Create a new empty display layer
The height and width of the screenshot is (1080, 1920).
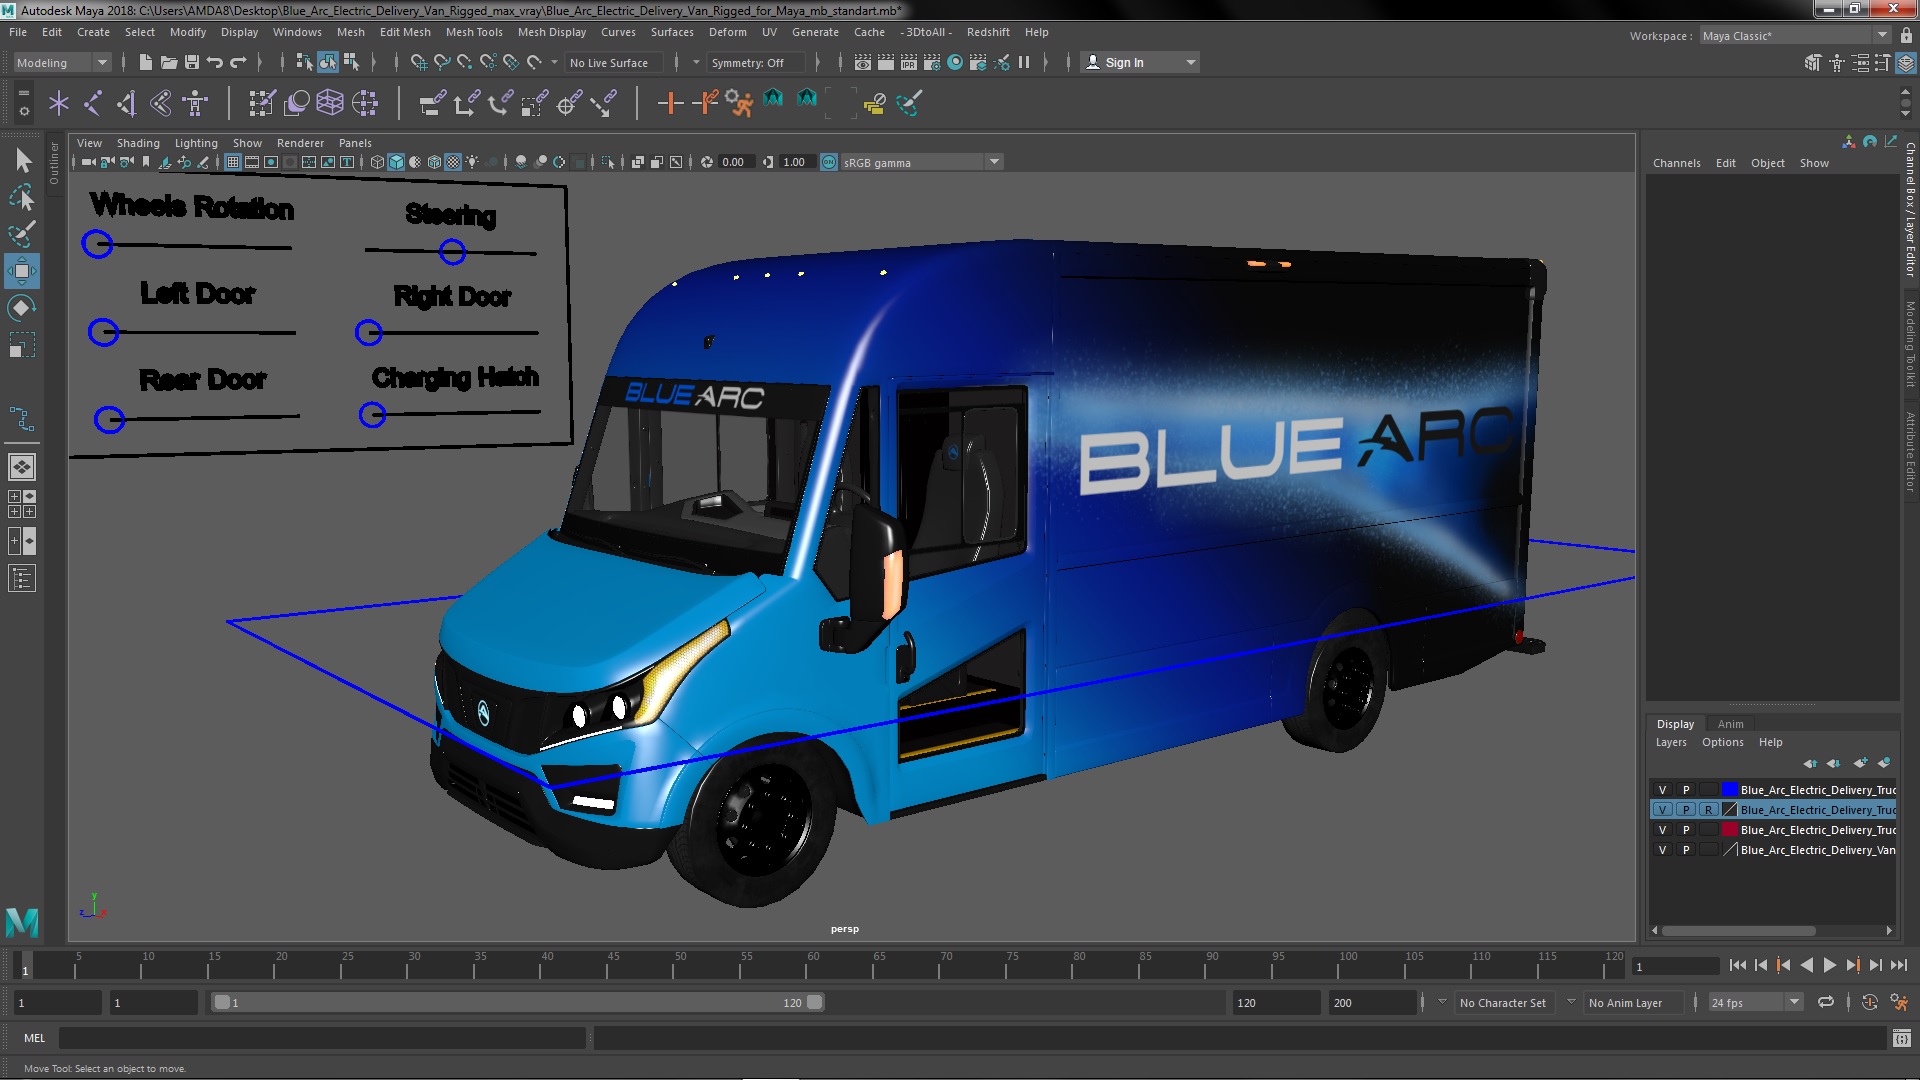1860,763
